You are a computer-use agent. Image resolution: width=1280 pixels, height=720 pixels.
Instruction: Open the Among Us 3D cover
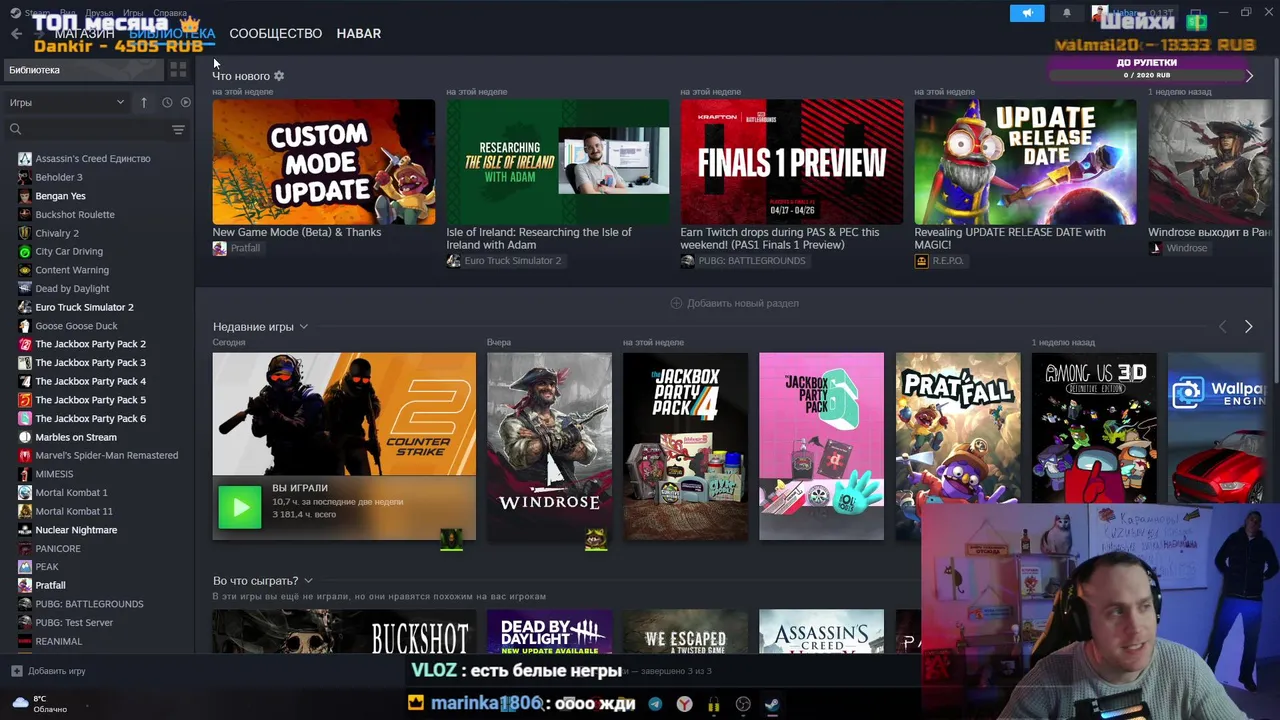coord(1094,428)
